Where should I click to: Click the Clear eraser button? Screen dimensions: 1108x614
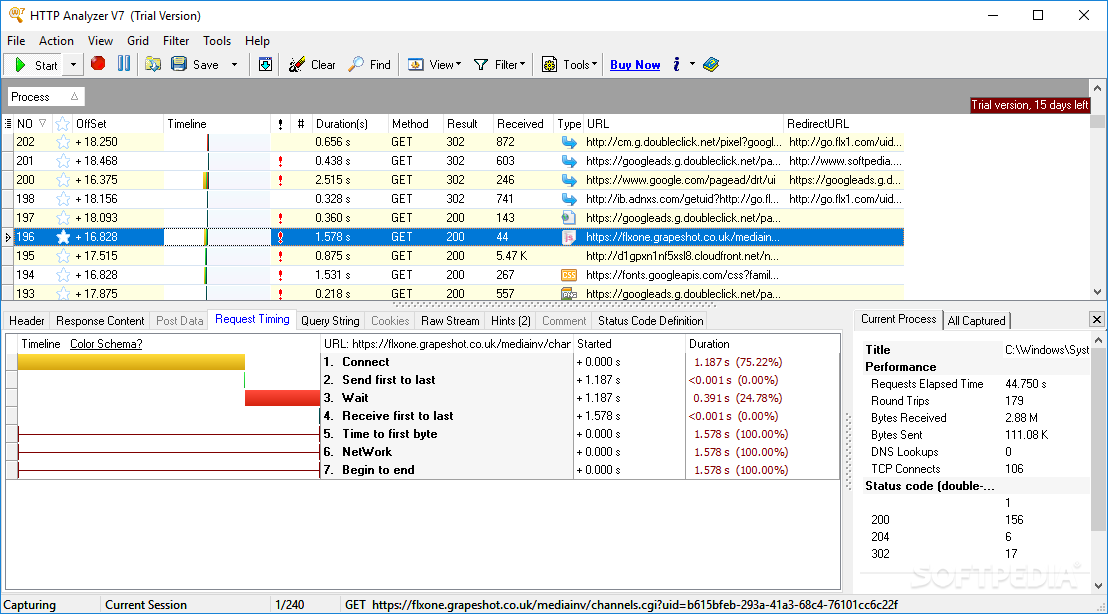[x=312, y=65]
